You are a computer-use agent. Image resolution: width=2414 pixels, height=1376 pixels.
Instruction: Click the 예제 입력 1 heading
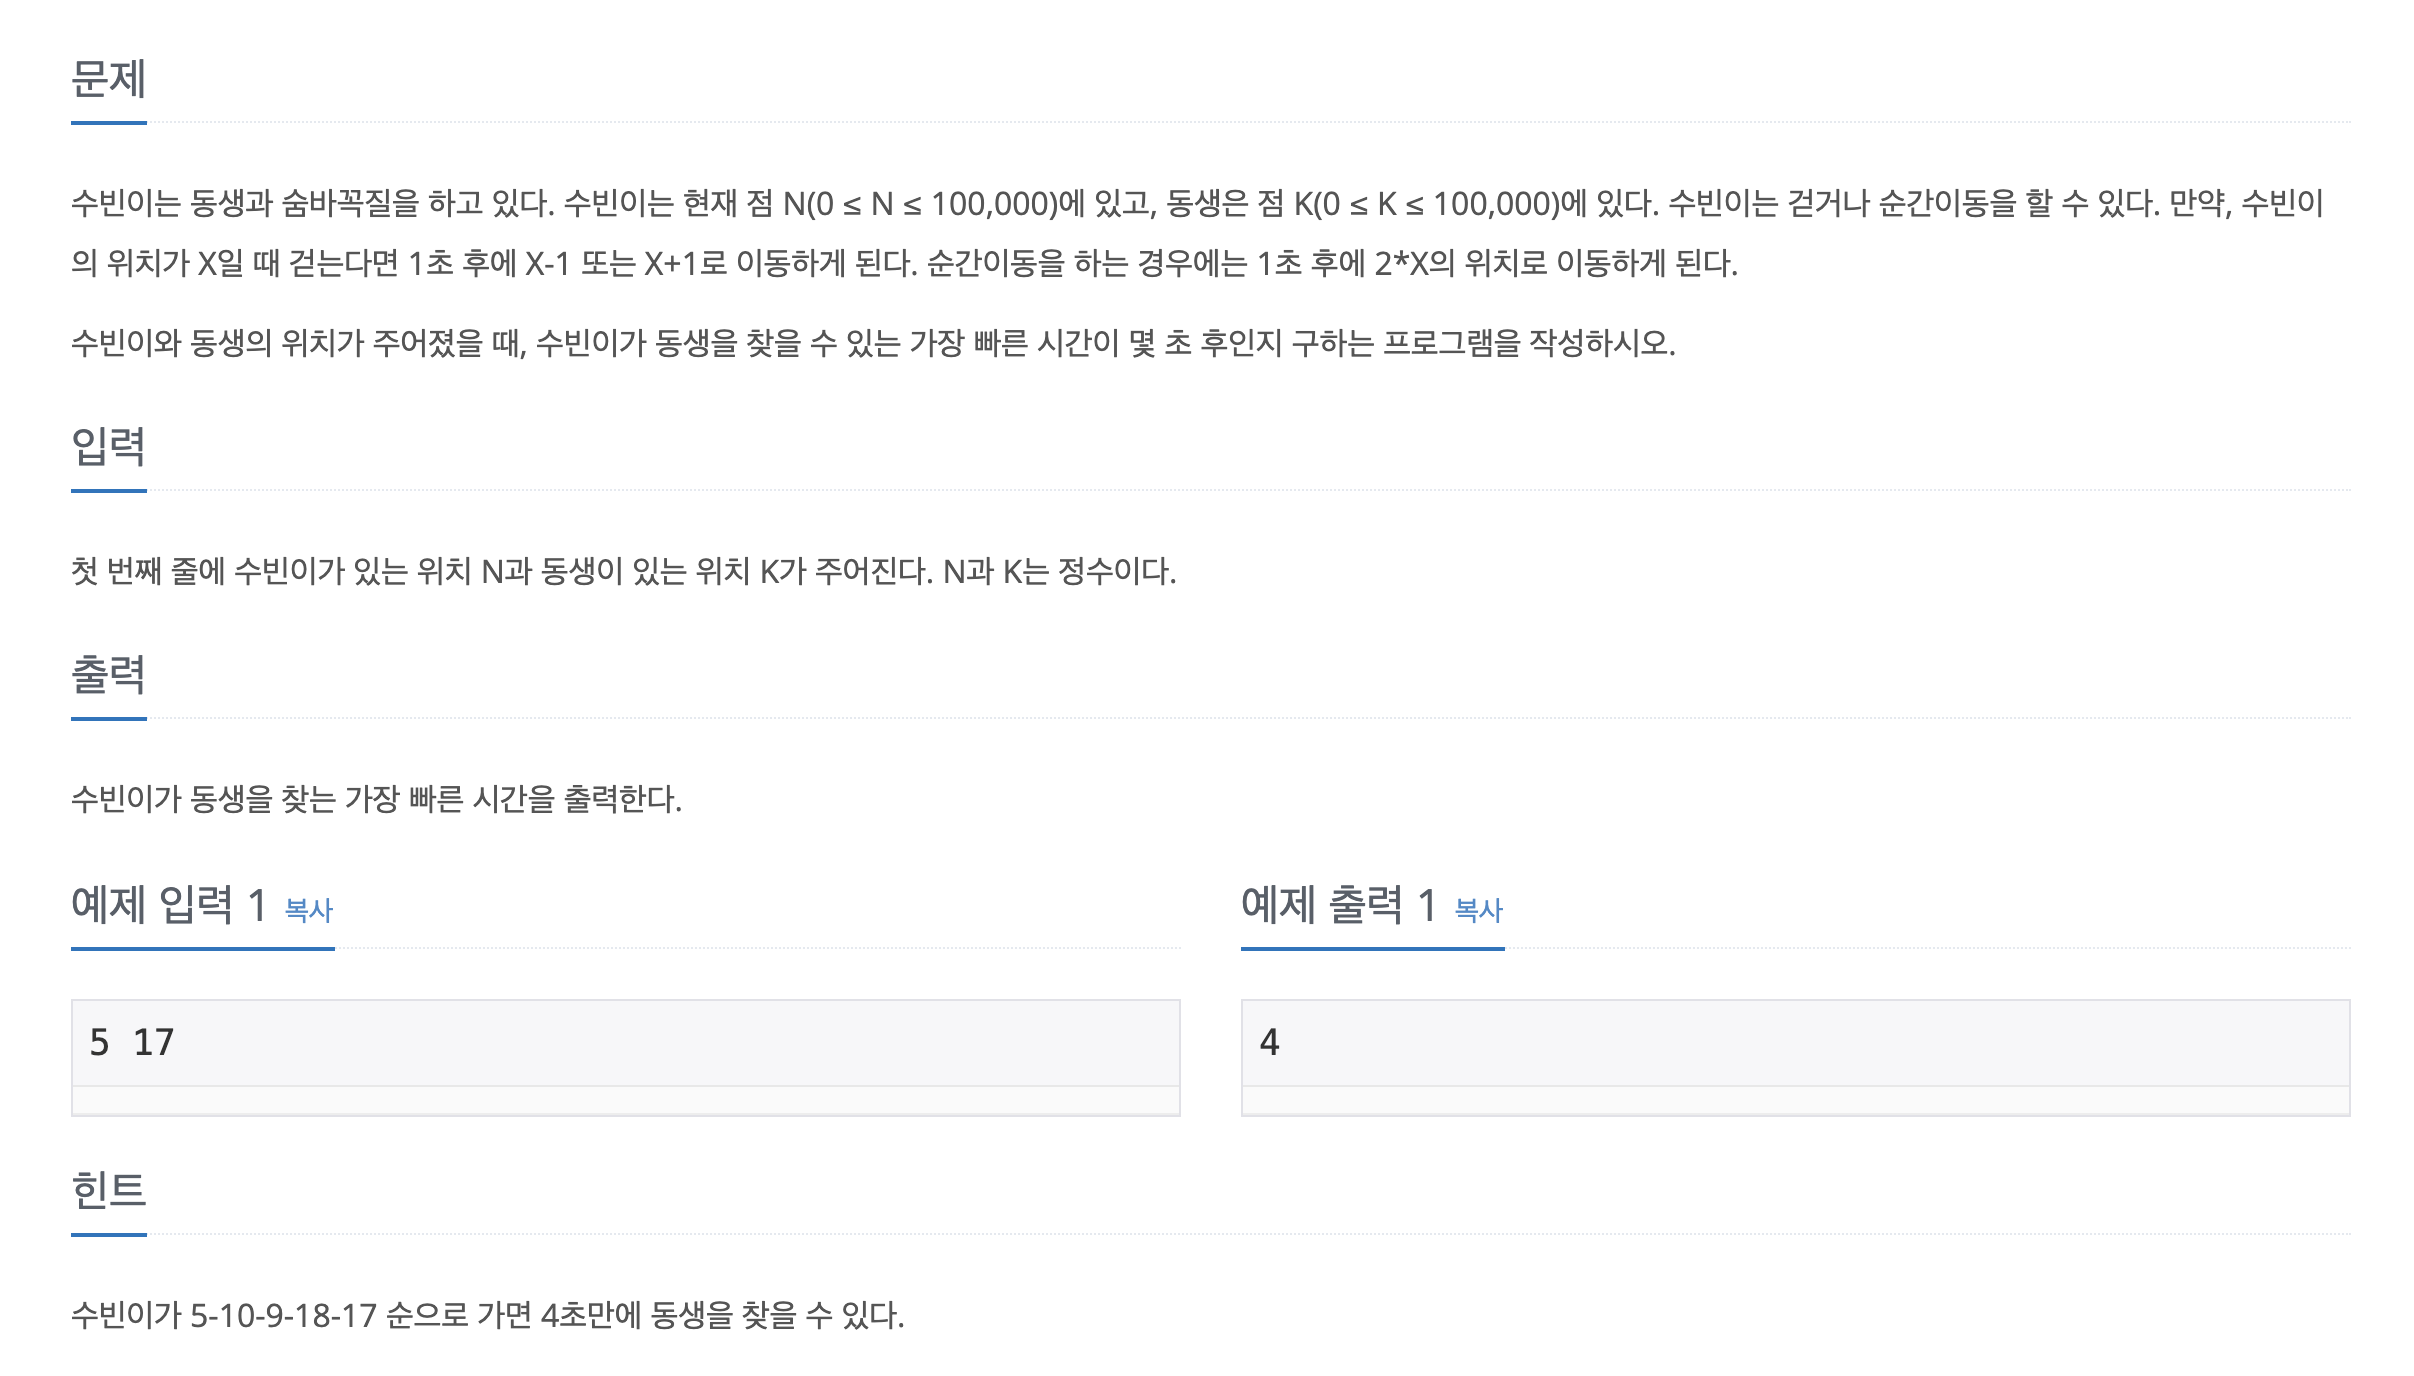point(169,905)
